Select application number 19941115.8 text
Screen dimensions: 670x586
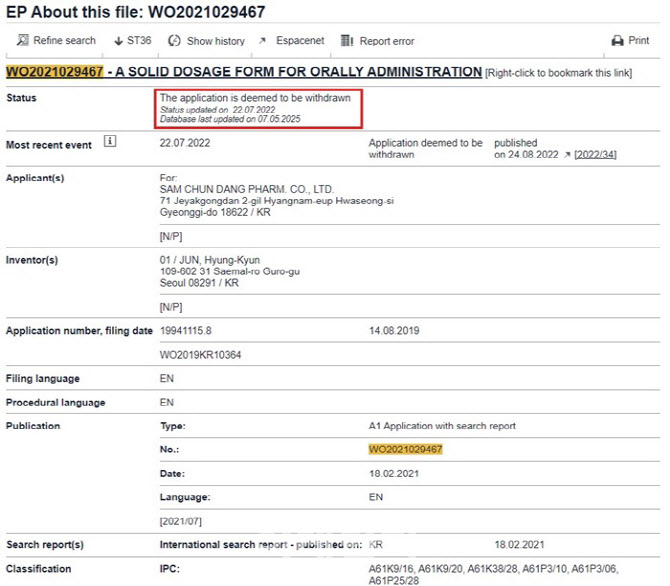[x=185, y=330]
